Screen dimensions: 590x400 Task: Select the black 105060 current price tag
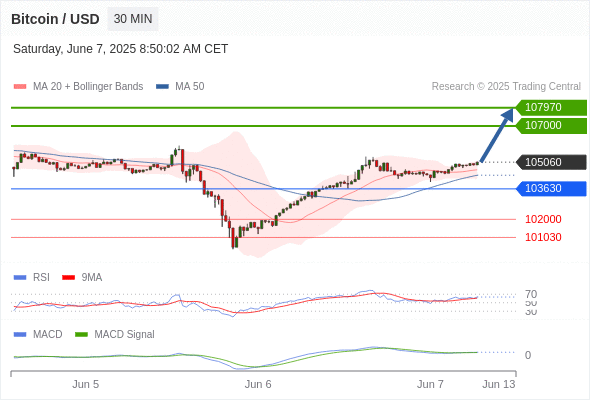(551, 162)
